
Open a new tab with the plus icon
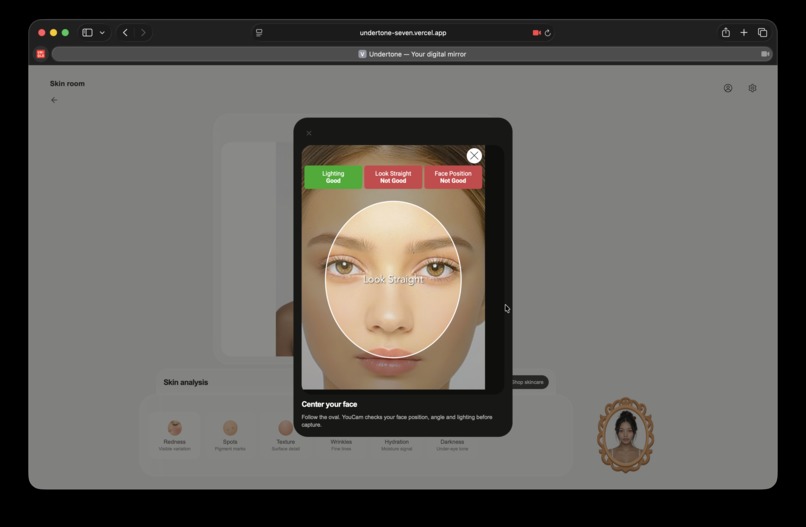[x=744, y=32]
